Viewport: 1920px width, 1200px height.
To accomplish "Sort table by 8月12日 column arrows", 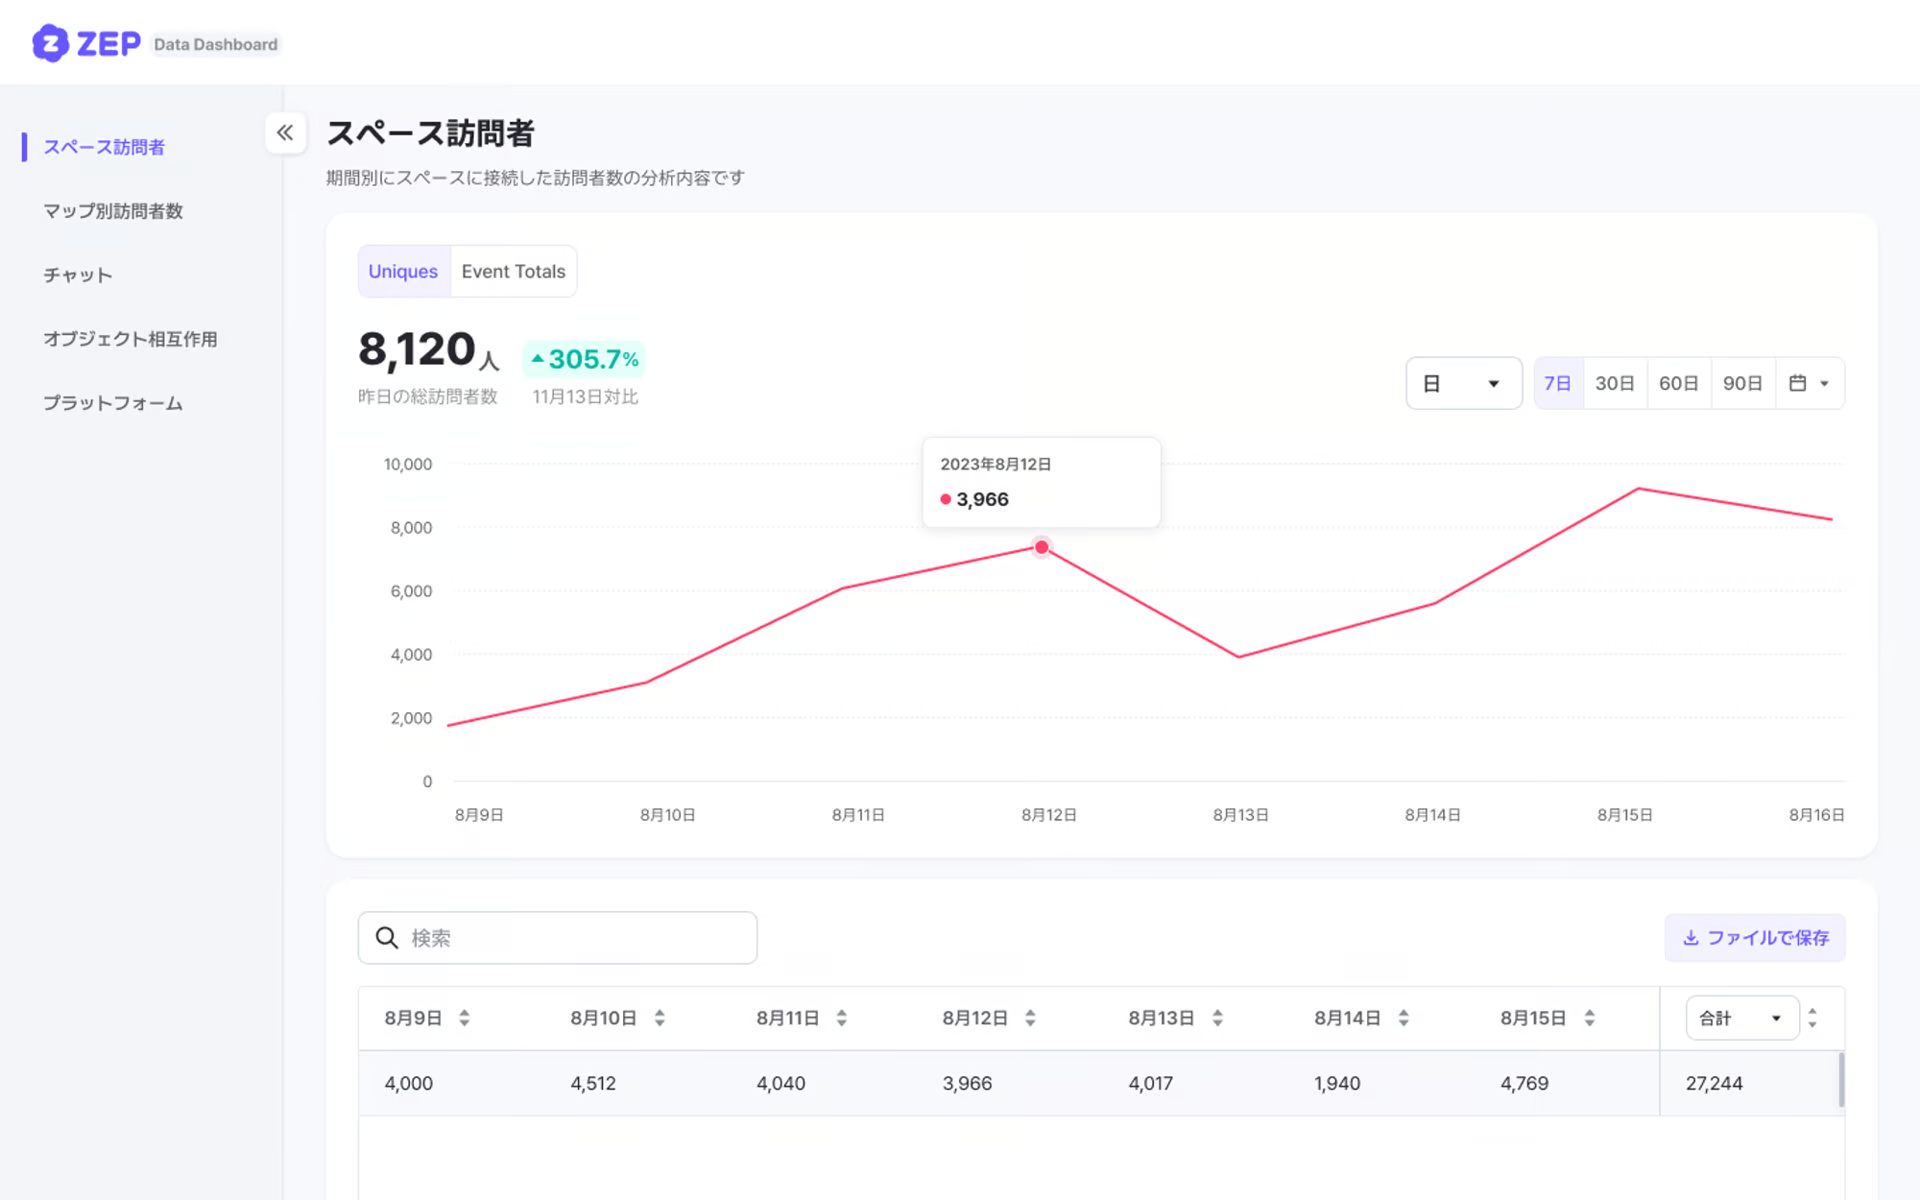I will 1030,1018.
